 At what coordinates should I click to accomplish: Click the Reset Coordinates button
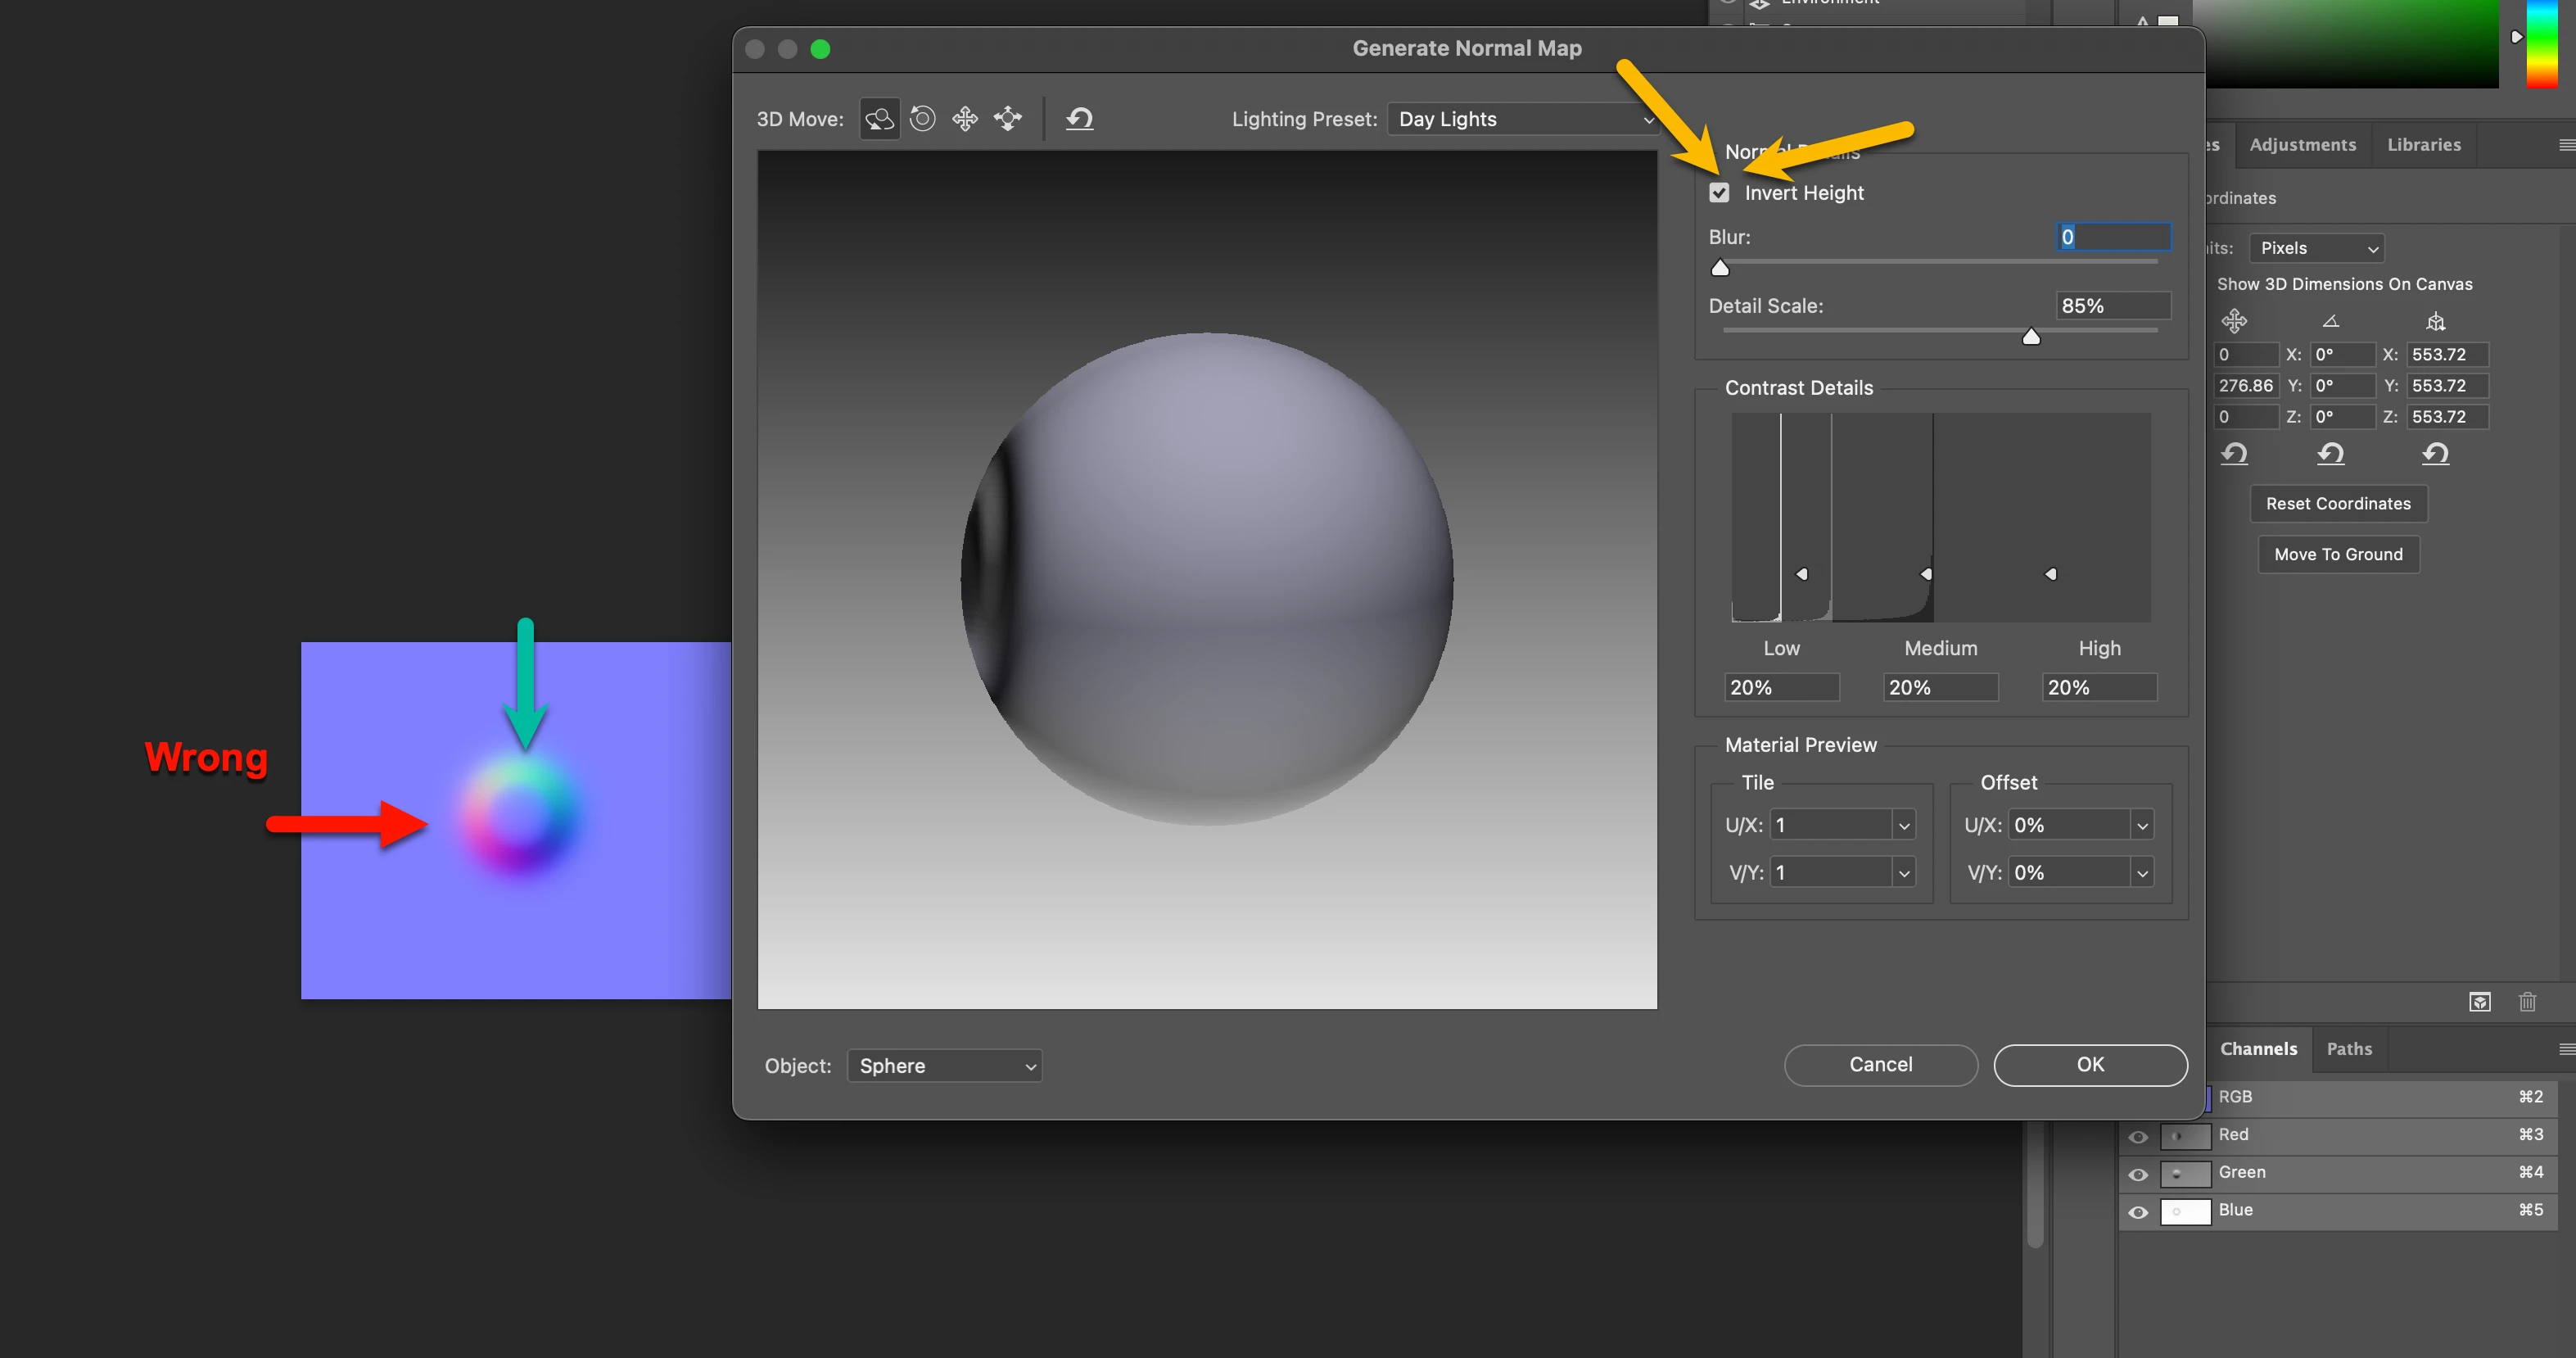click(x=2338, y=504)
